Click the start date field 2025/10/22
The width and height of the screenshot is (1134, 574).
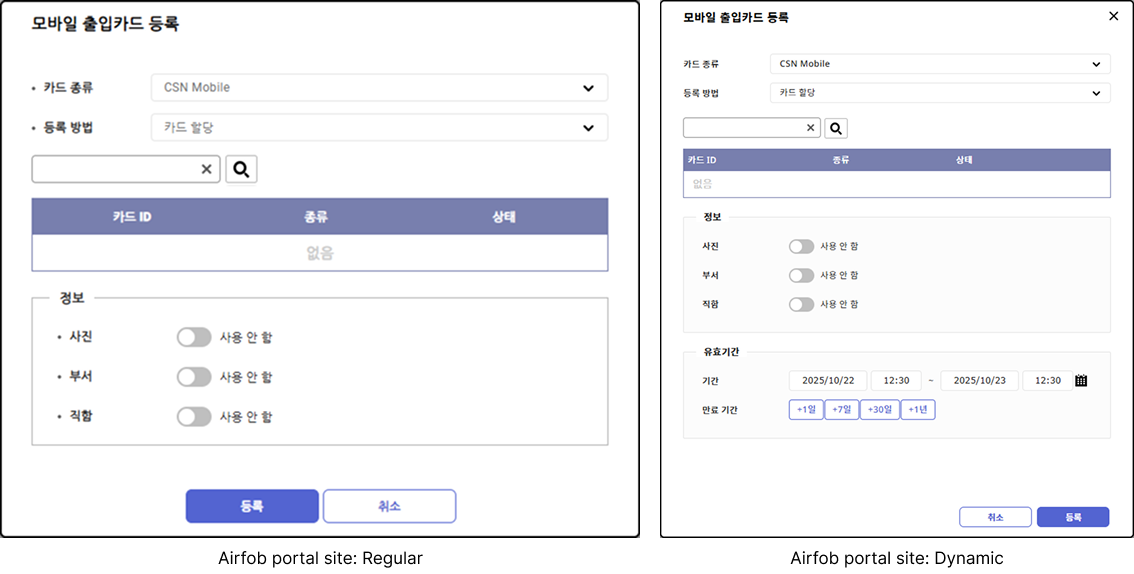[x=827, y=381]
